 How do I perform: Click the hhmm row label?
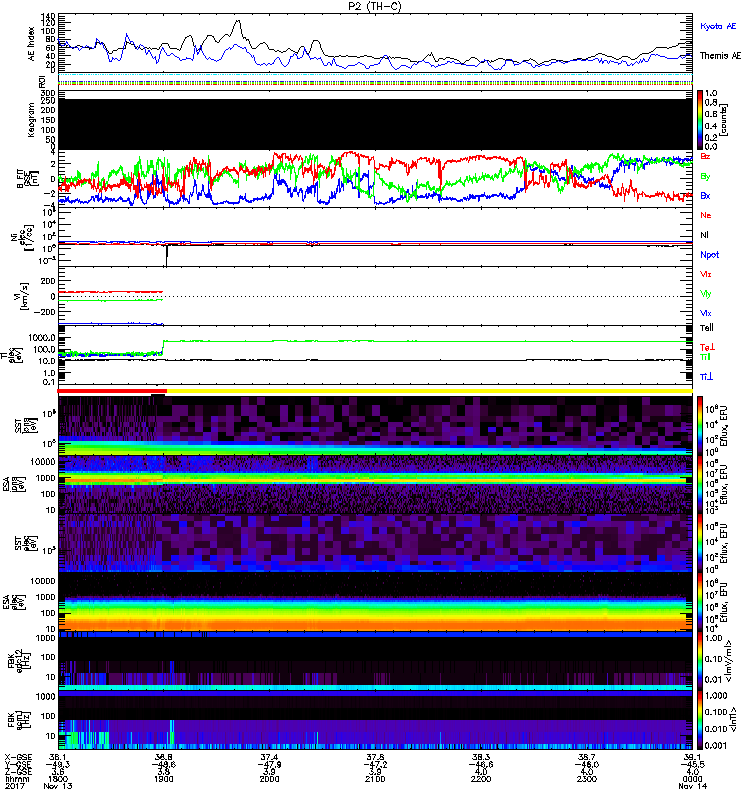(x=17, y=779)
